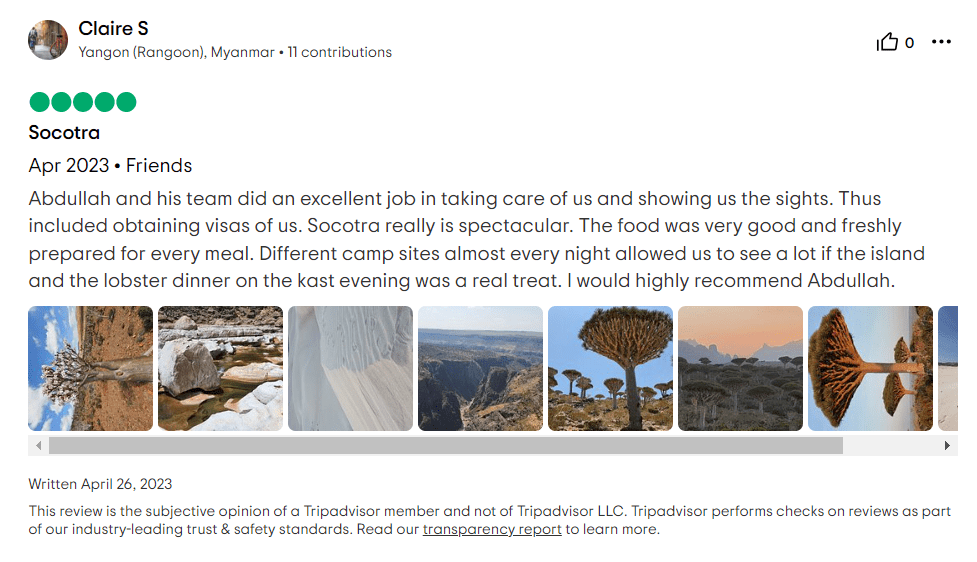Click the five-circle rating bubbles

point(83,102)
